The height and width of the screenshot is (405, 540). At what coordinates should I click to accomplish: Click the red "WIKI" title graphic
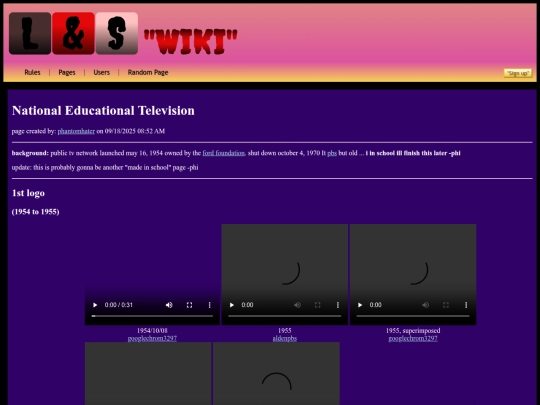(190, 42)
